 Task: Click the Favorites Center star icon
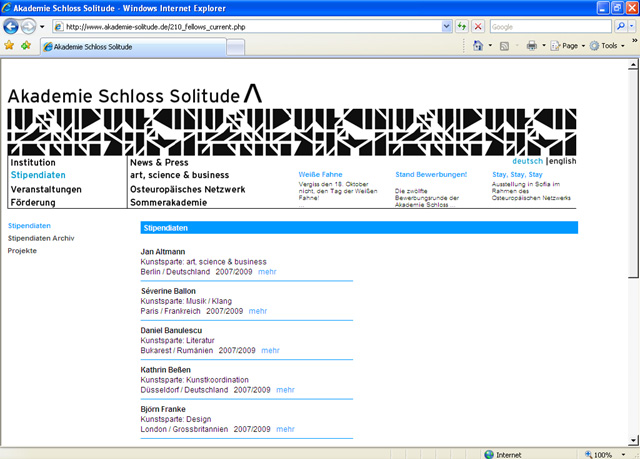[9, 46]
